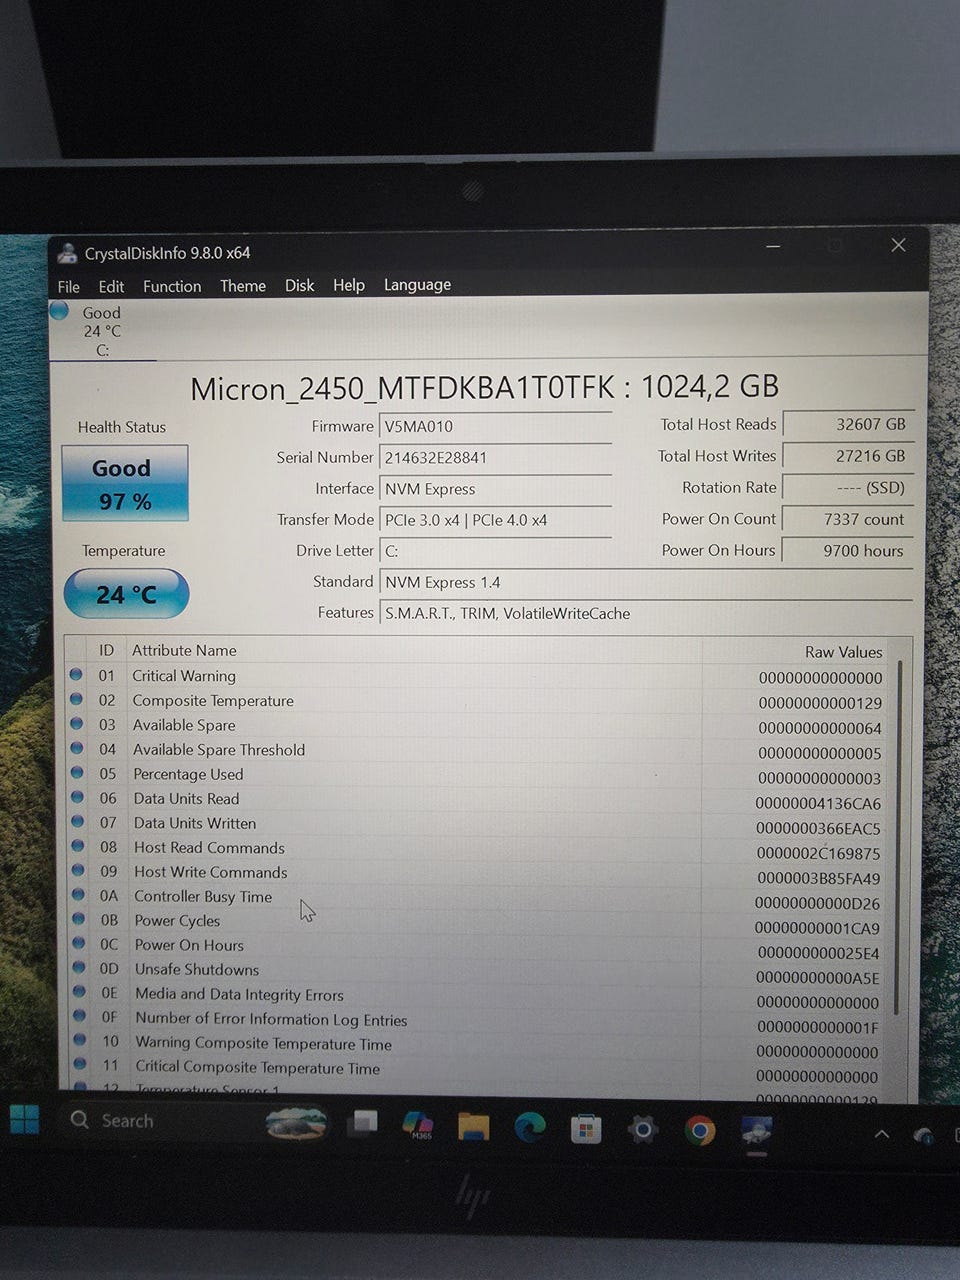Screen dimensions: 960x1280
Task: Open Microsoft Edge from the taskbar
Action: [529, 1128]
